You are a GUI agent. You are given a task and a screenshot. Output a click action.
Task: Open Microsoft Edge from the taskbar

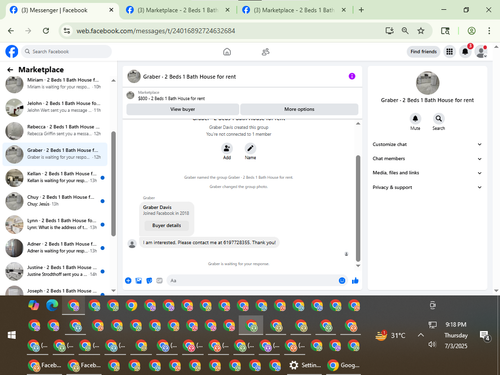point(52,305)
